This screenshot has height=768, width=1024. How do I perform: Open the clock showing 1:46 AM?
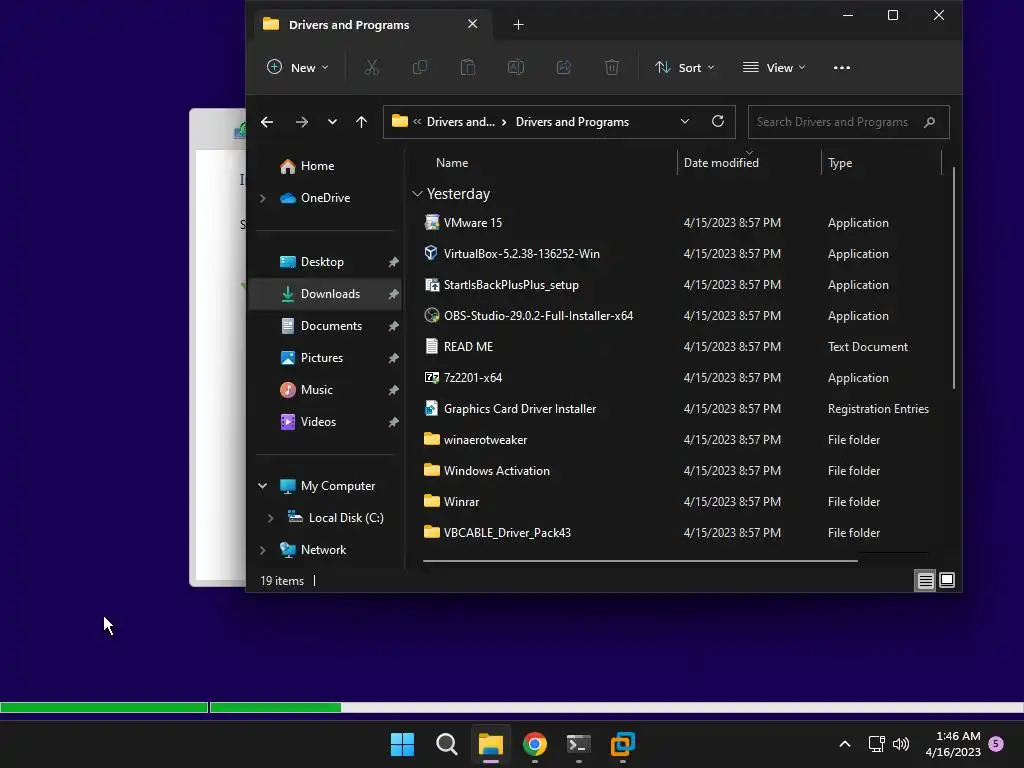tap(953, 744)
